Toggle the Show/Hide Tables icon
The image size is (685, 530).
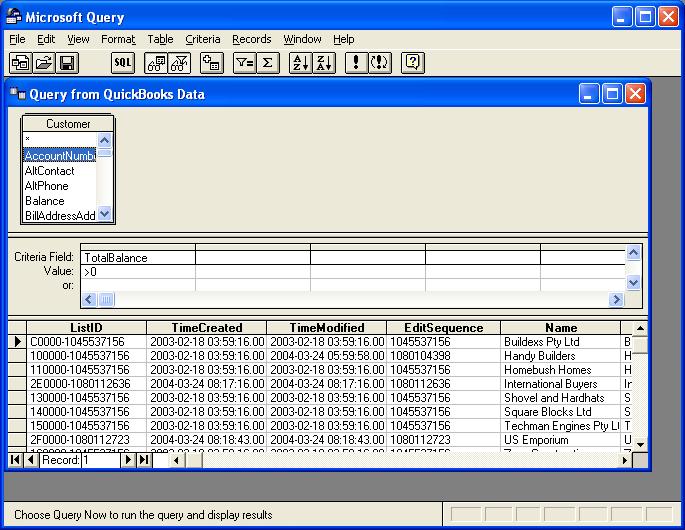pos(155,63)
